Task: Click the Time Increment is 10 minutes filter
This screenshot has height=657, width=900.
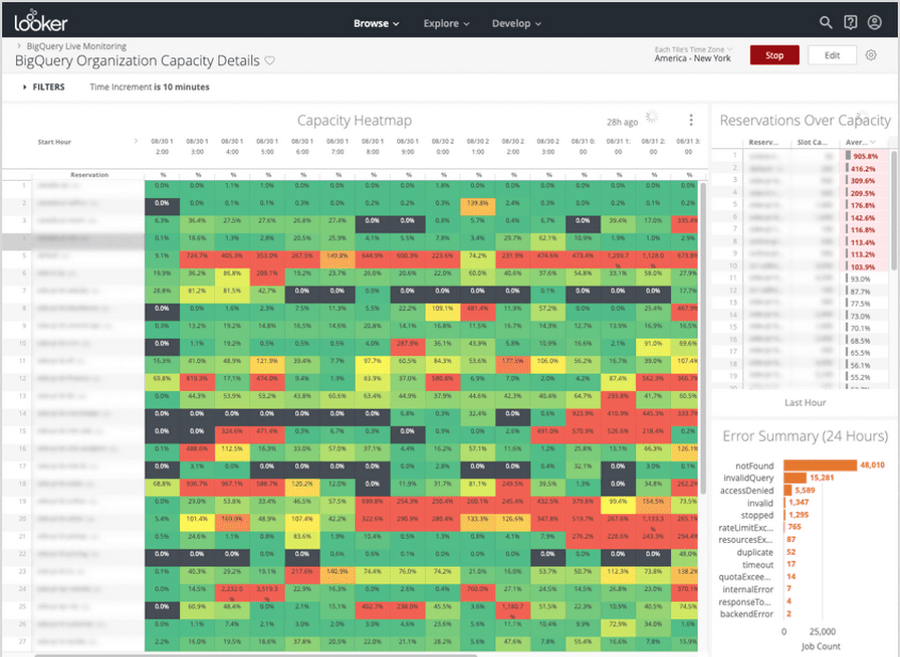Action: pos(149,87)
